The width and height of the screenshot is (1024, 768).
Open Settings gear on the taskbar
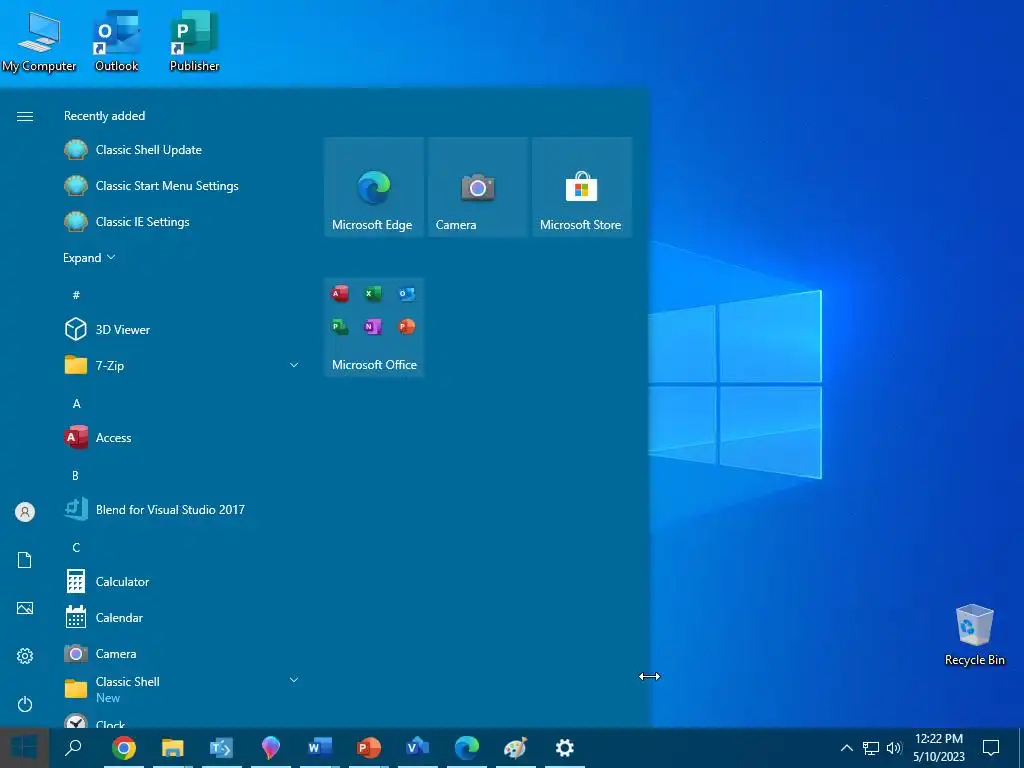click(x=564, y=747)
